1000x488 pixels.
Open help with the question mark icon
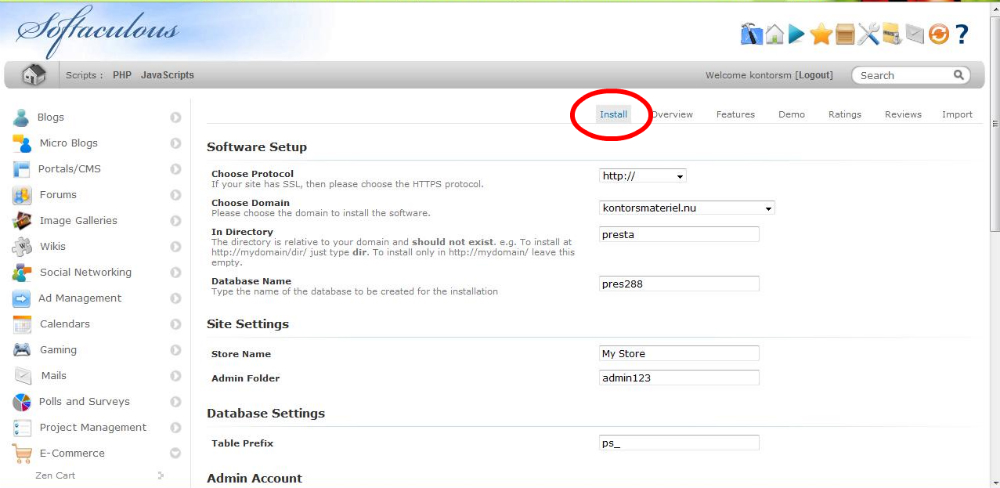tap(962, 34)
